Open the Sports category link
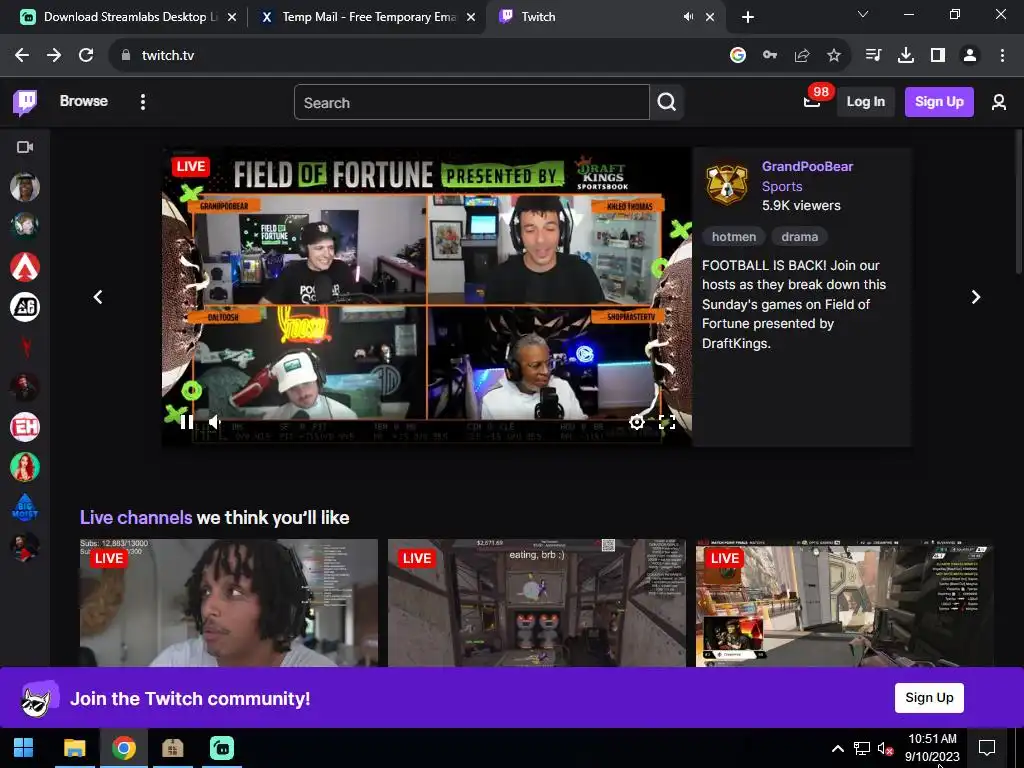Viewport: 1024px width, 768px height. click(782, 187)
